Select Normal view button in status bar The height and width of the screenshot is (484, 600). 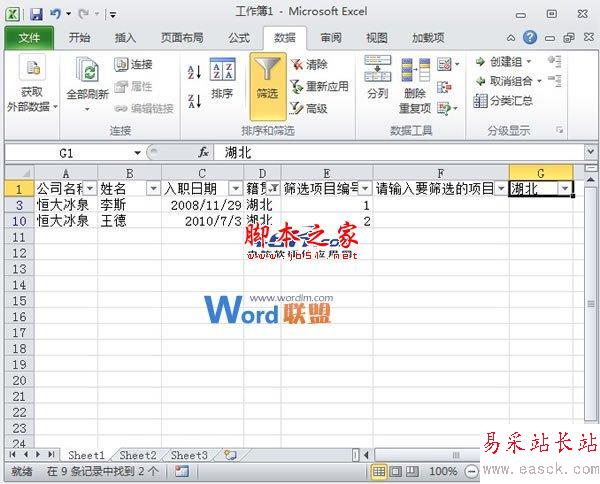point(379,471)
